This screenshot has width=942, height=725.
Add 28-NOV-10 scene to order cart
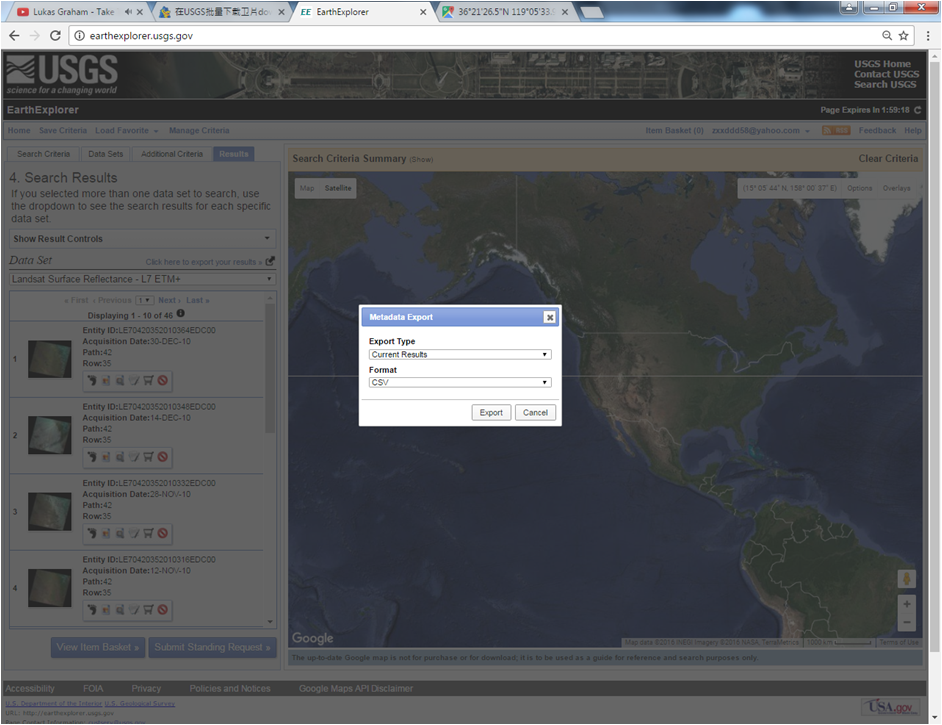pos(148,533)
